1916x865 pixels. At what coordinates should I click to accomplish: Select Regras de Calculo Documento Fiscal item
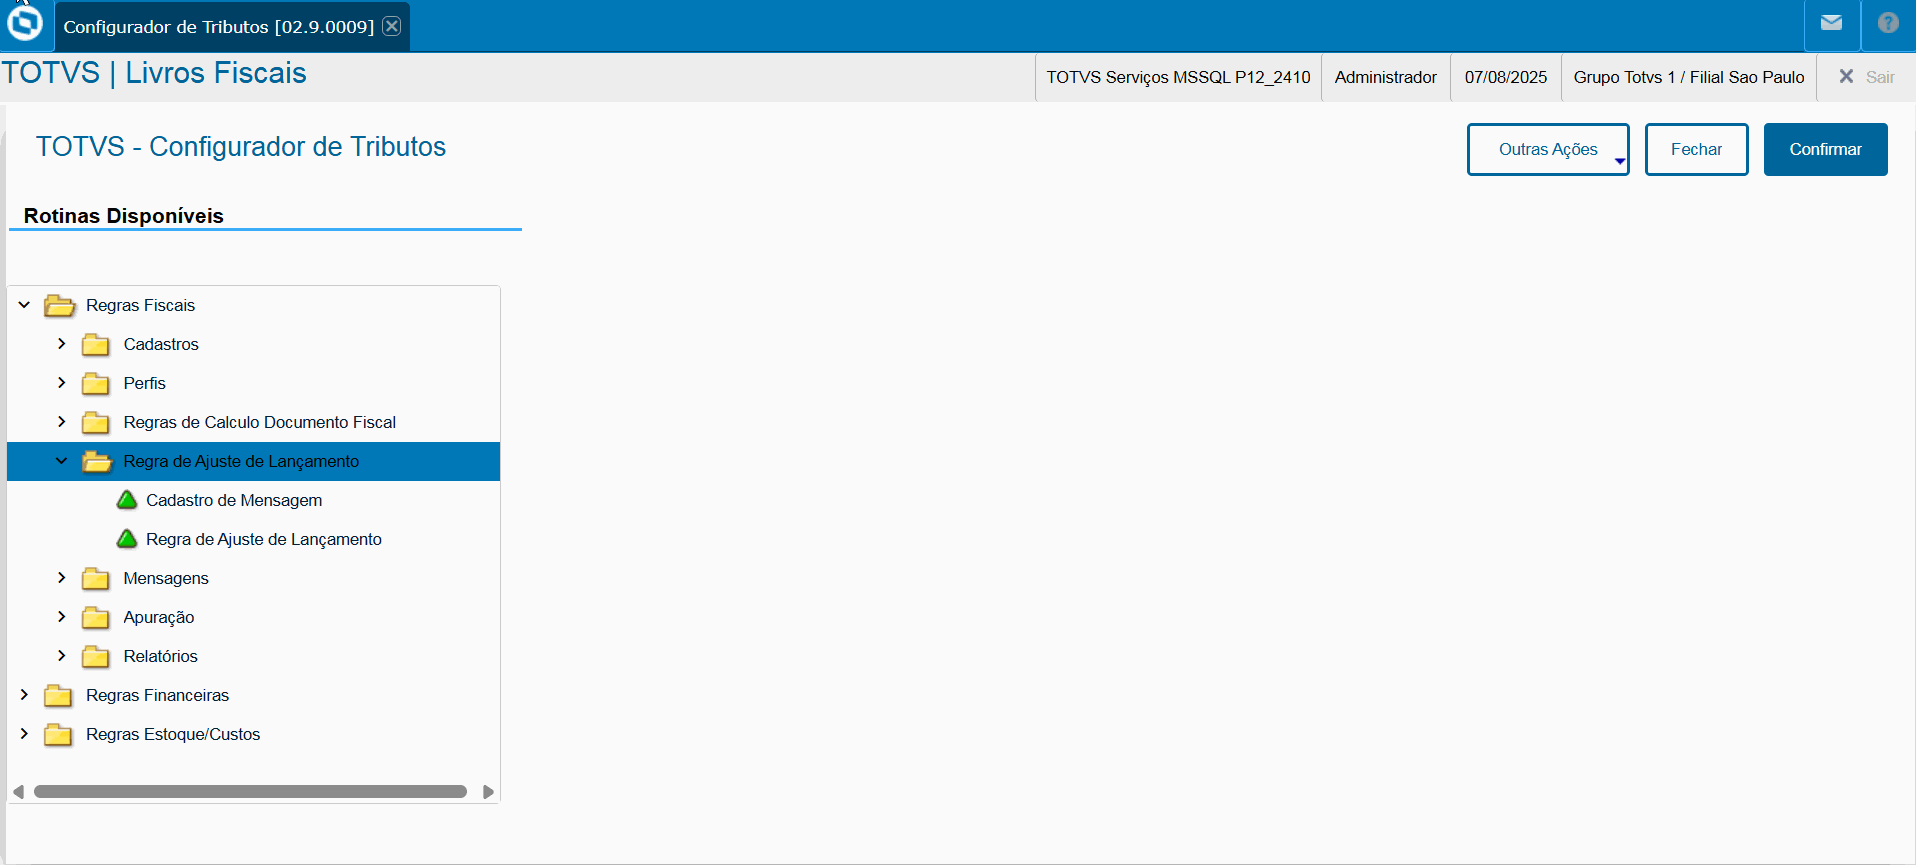click(x=260, y=422)
